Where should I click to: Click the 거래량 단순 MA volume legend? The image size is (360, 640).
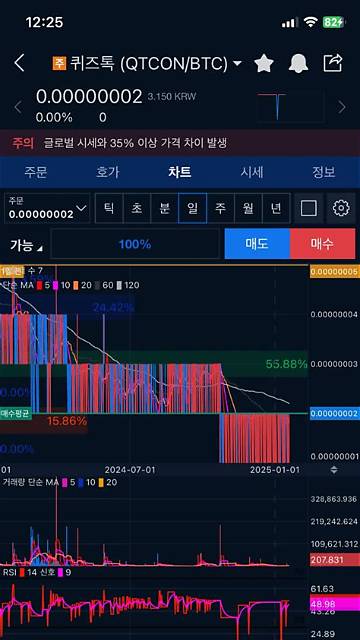tap(60, 482)
